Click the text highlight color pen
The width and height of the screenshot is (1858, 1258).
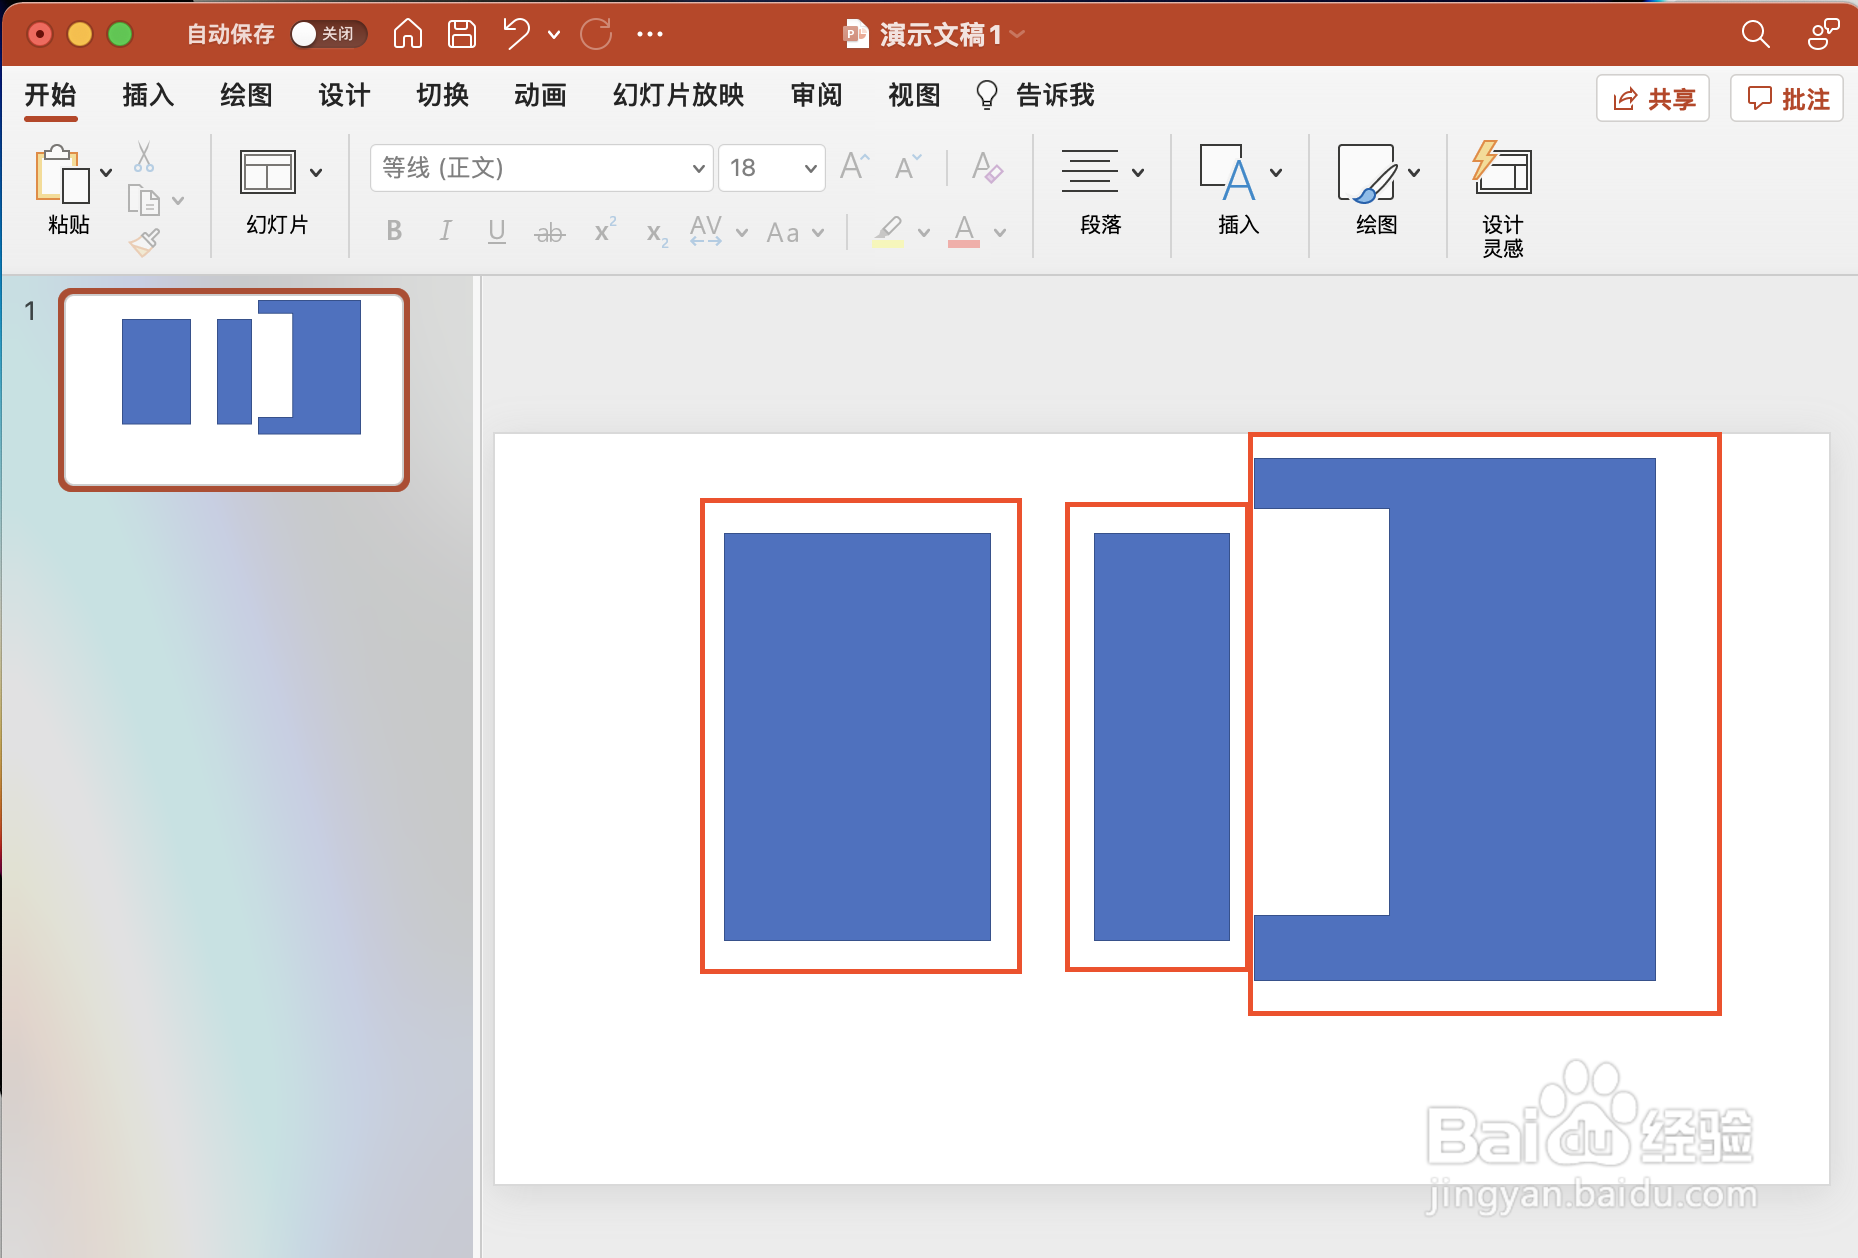point(887,231)
